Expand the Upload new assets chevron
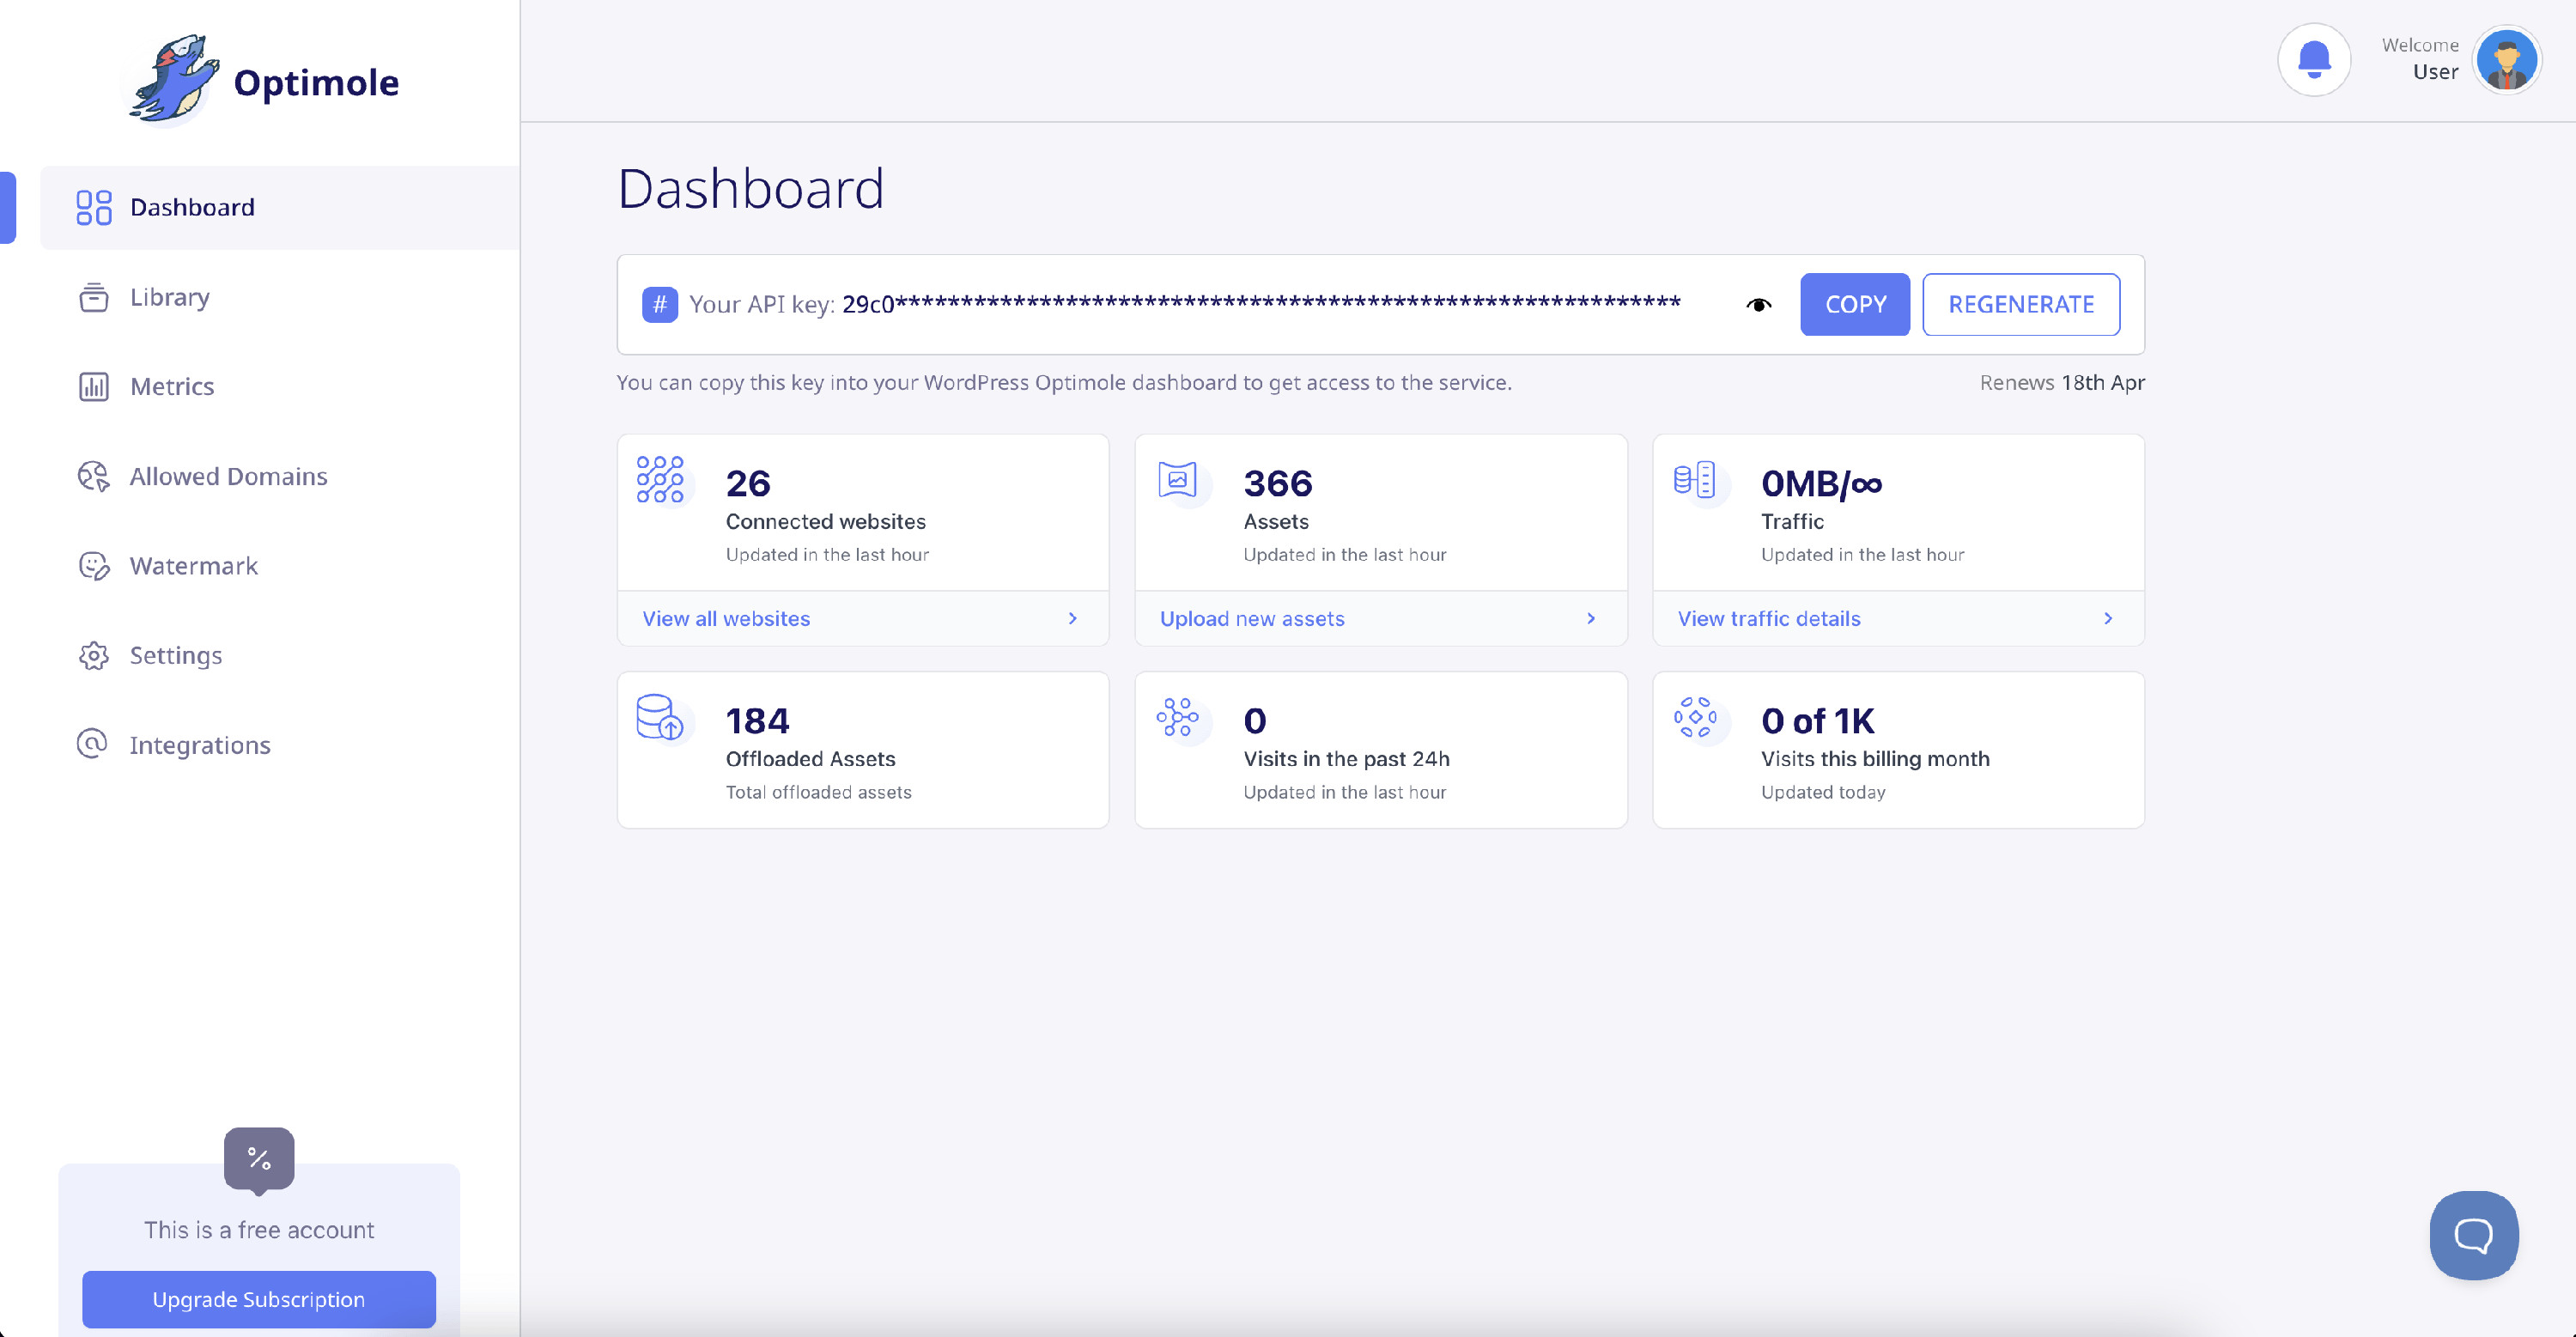2576x1337 pixels. tap(1591, 618)
